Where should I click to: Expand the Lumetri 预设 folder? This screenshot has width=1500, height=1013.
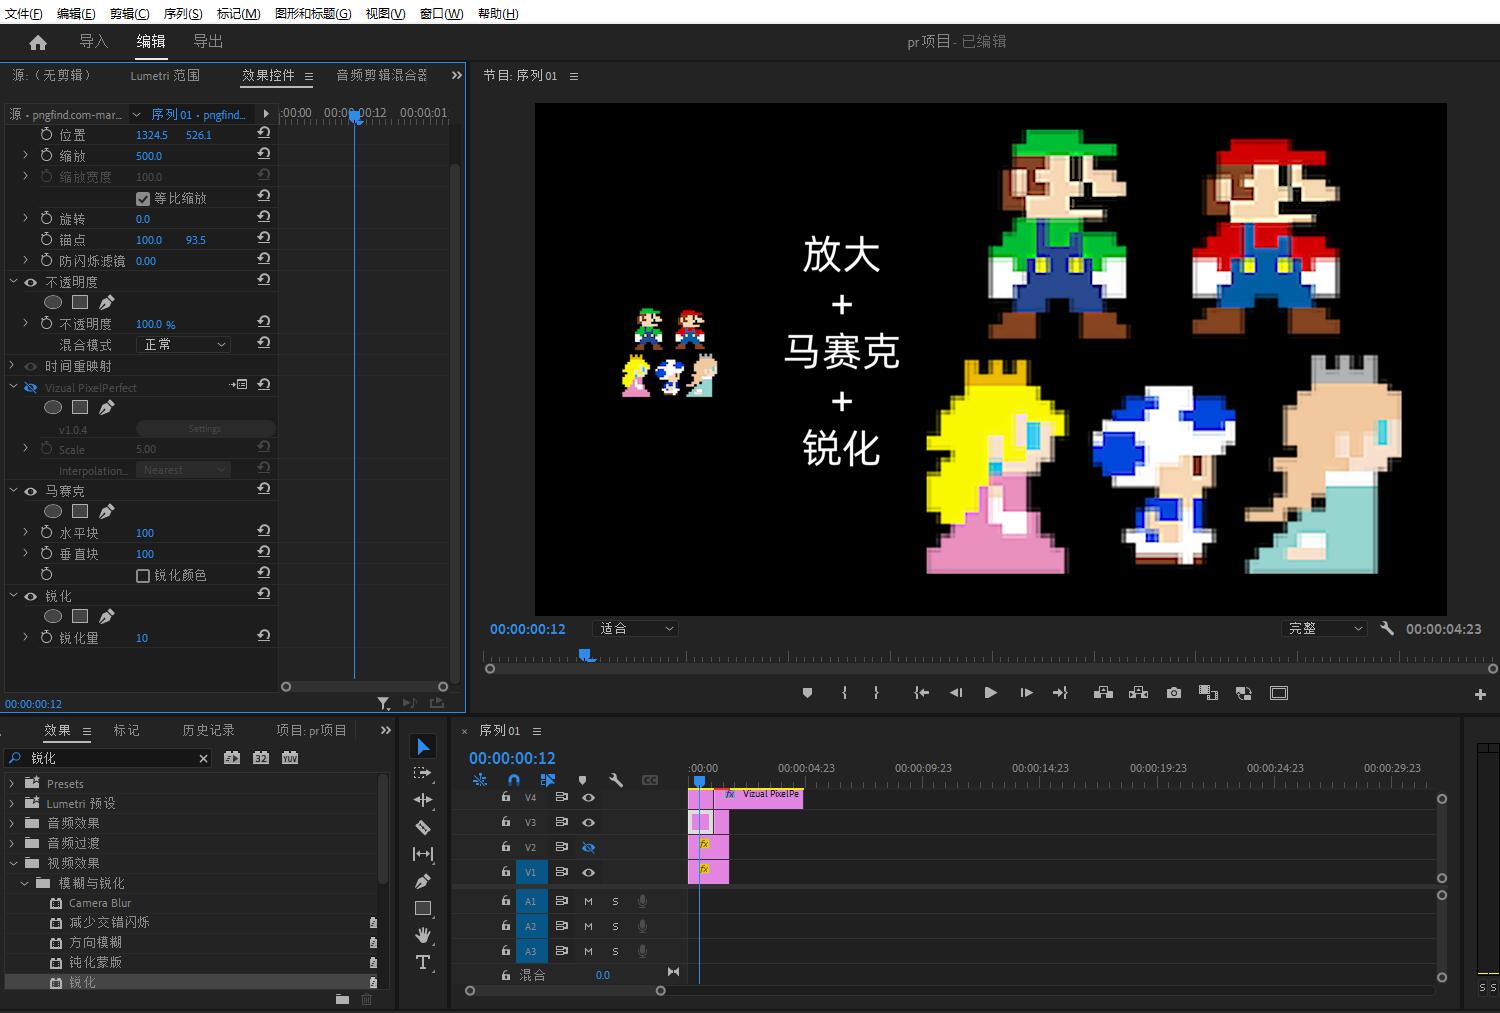(13, 803)
